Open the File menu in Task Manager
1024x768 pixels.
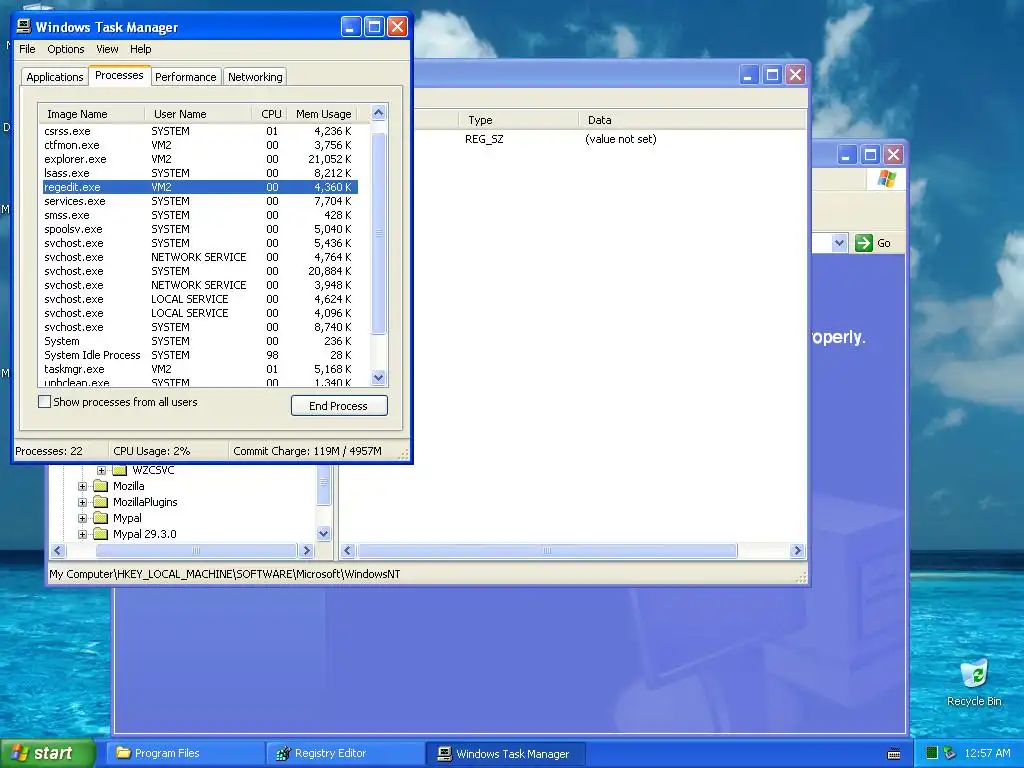tap(27, 49)
